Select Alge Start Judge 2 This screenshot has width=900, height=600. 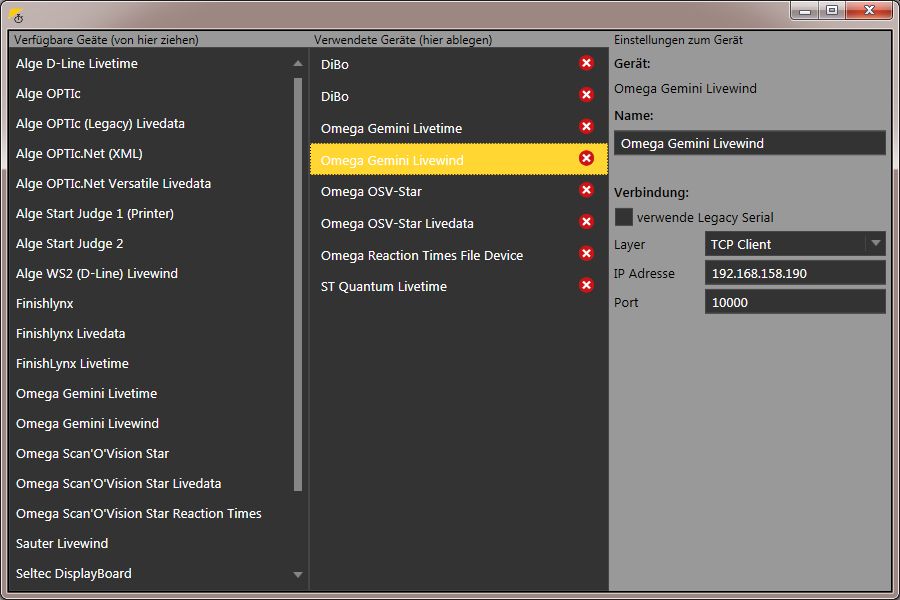[x=69, y=243]
